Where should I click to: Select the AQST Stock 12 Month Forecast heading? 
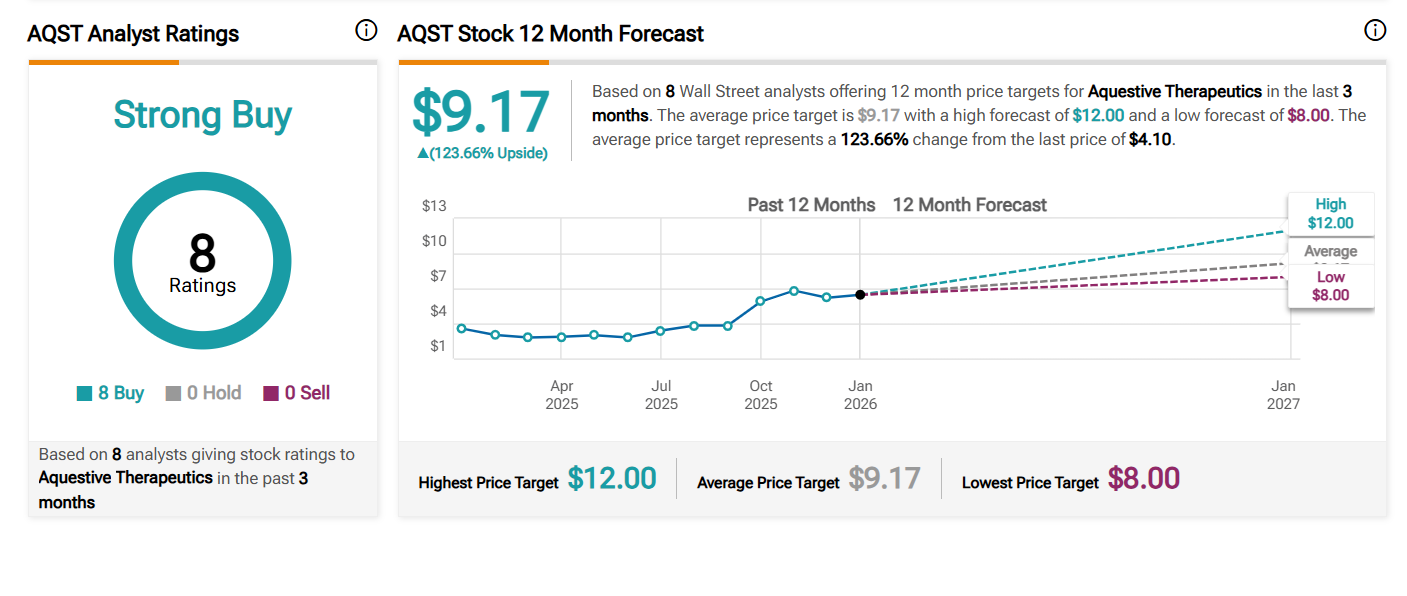[550, 34]
